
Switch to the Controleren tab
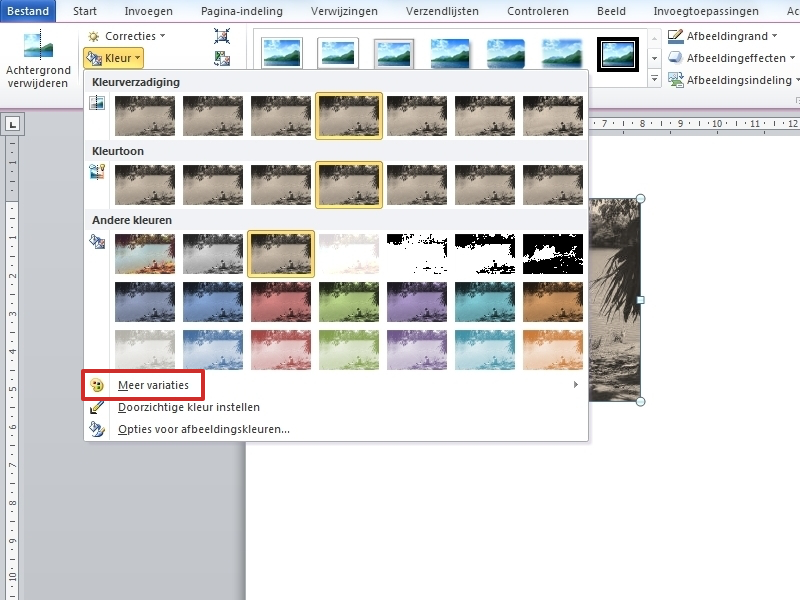(538, 11)
